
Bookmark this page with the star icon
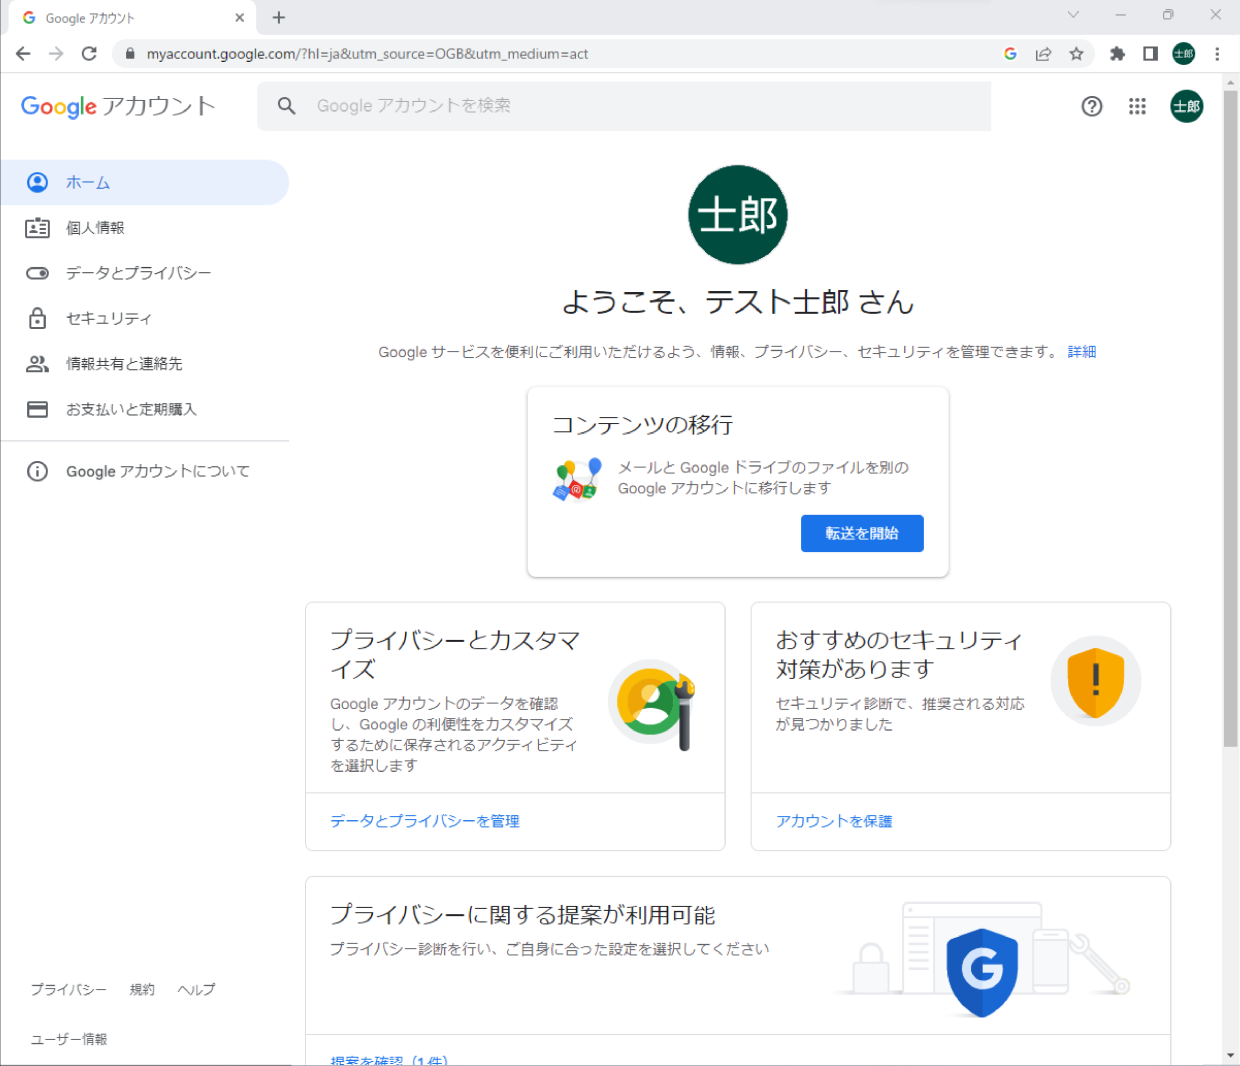point(1076,54)
